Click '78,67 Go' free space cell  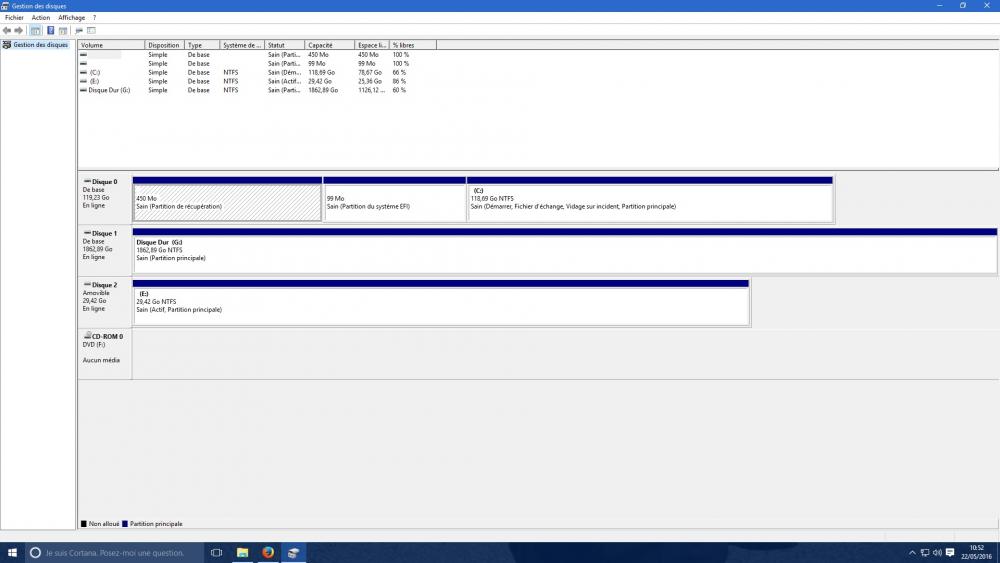tap(370, 73)
